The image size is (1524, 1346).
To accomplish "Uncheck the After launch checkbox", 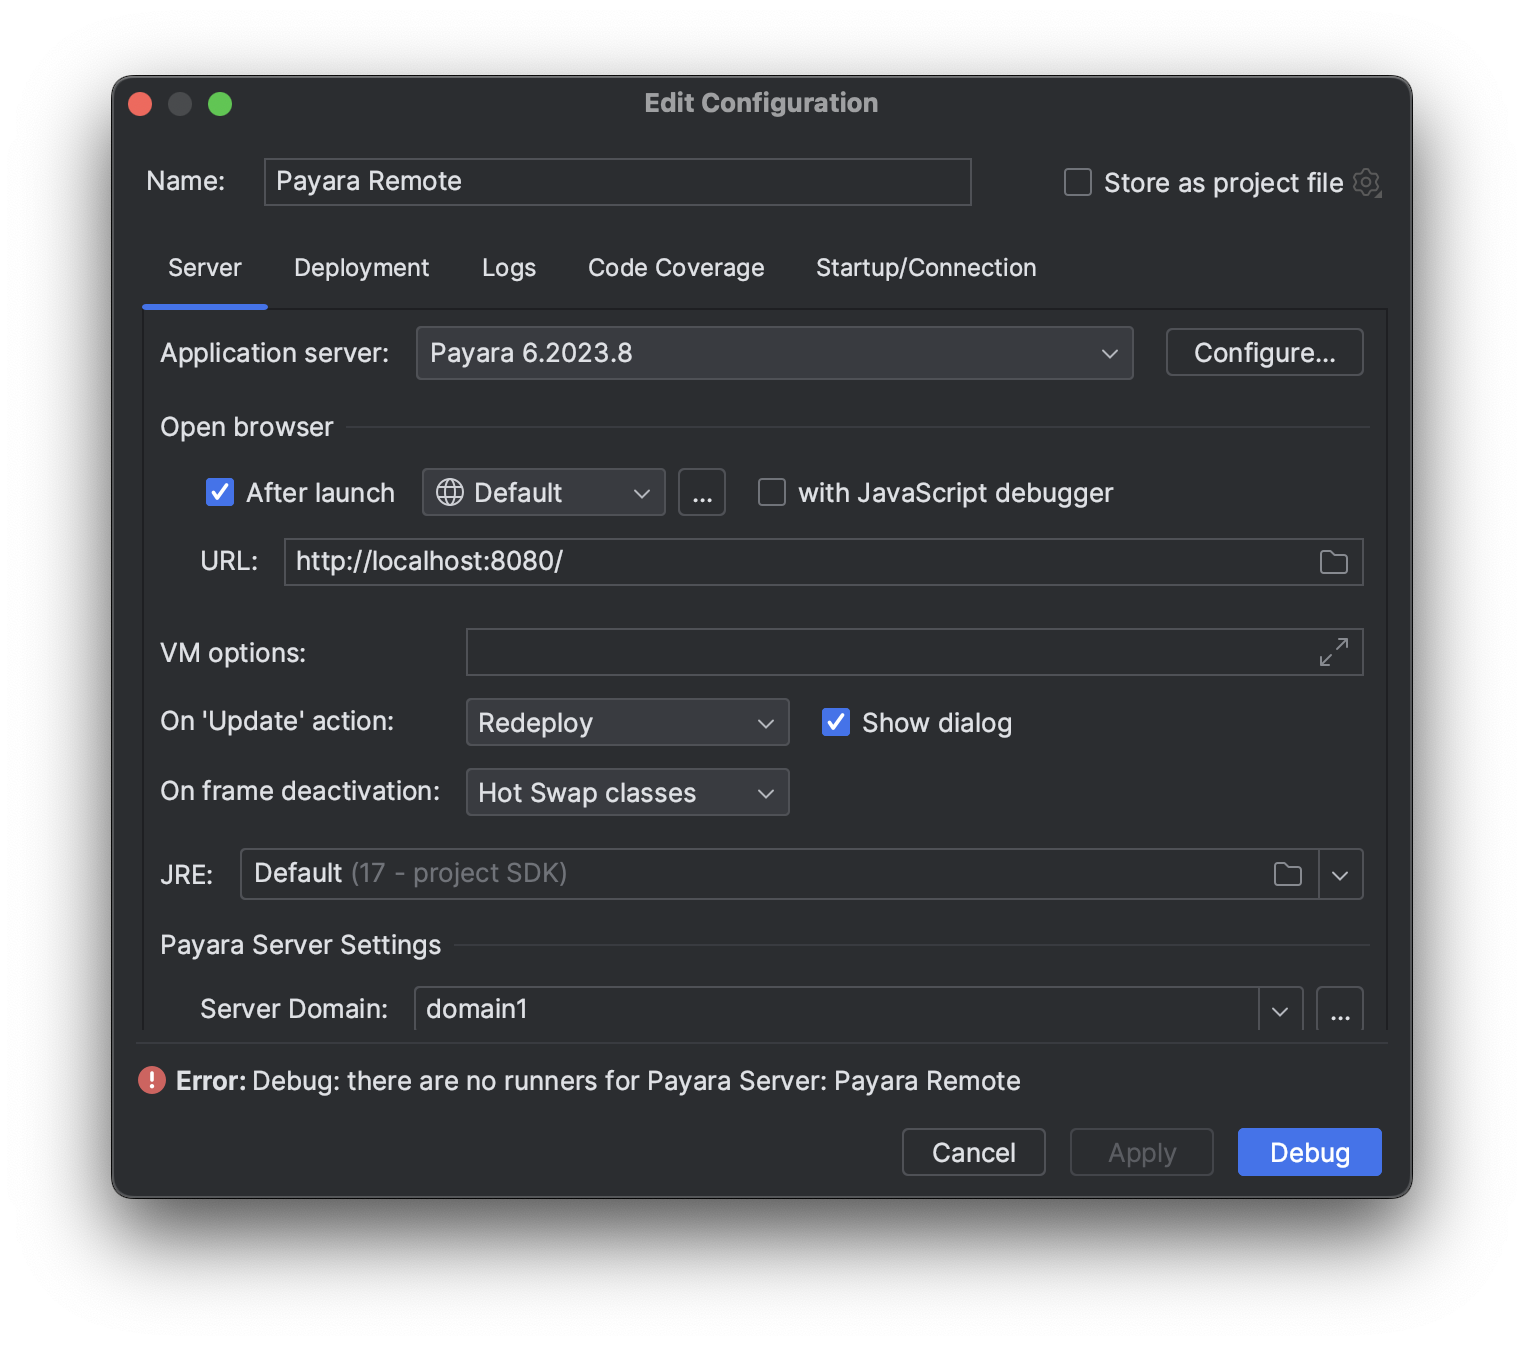I will (220, 493).
